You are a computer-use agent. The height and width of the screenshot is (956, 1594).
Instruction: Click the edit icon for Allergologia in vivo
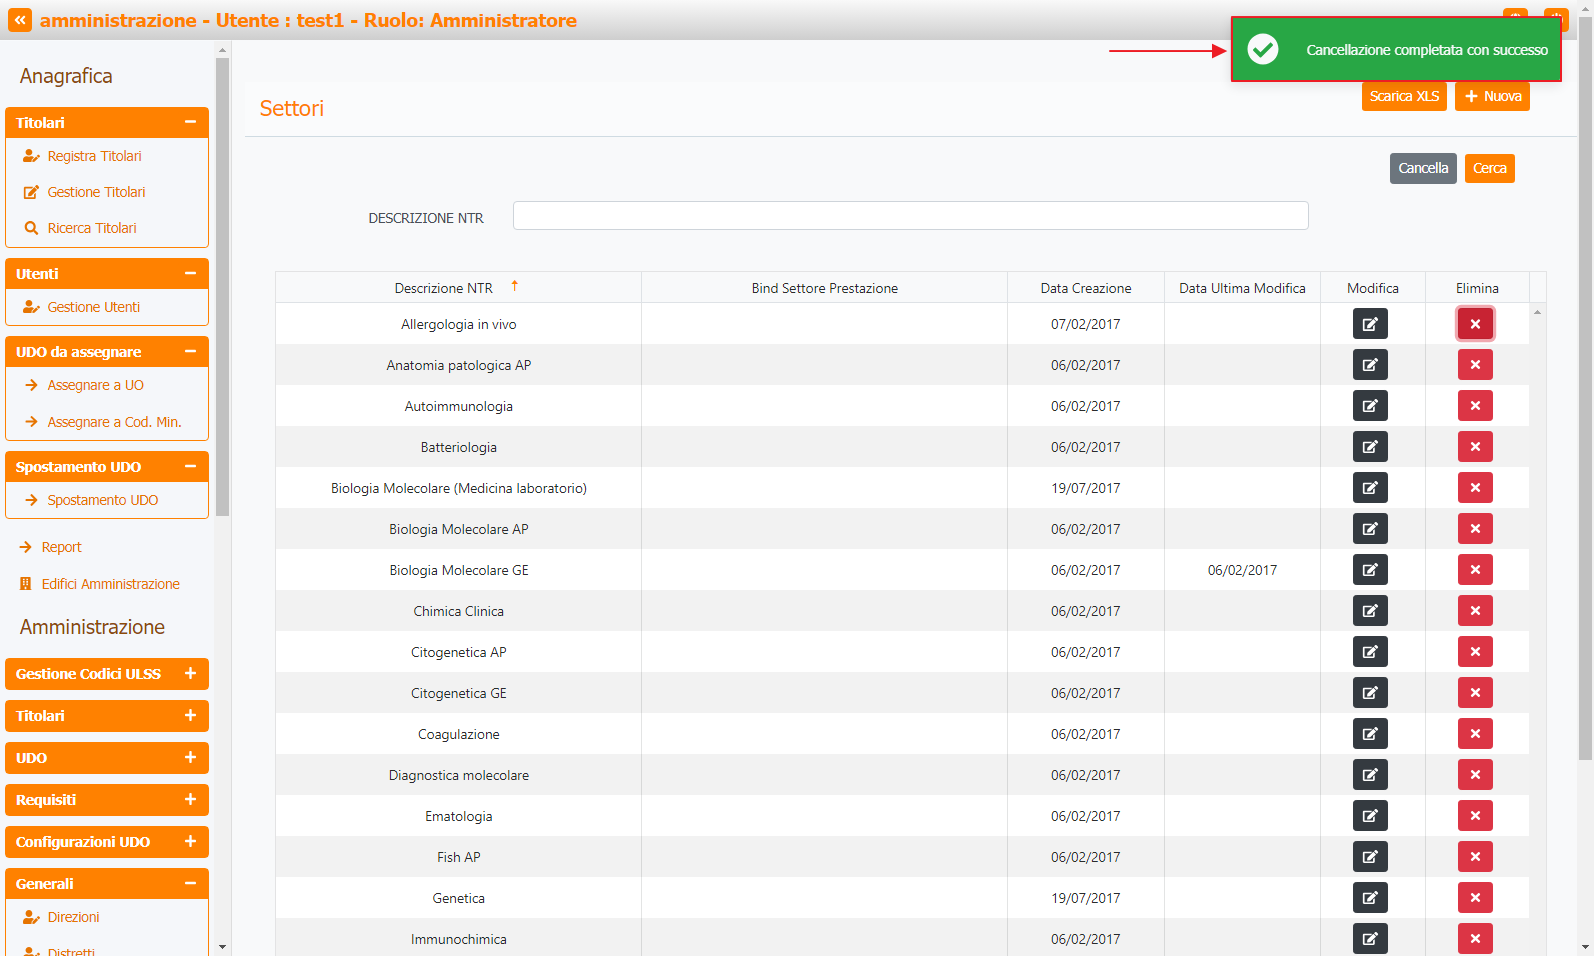pos(1370,324)
